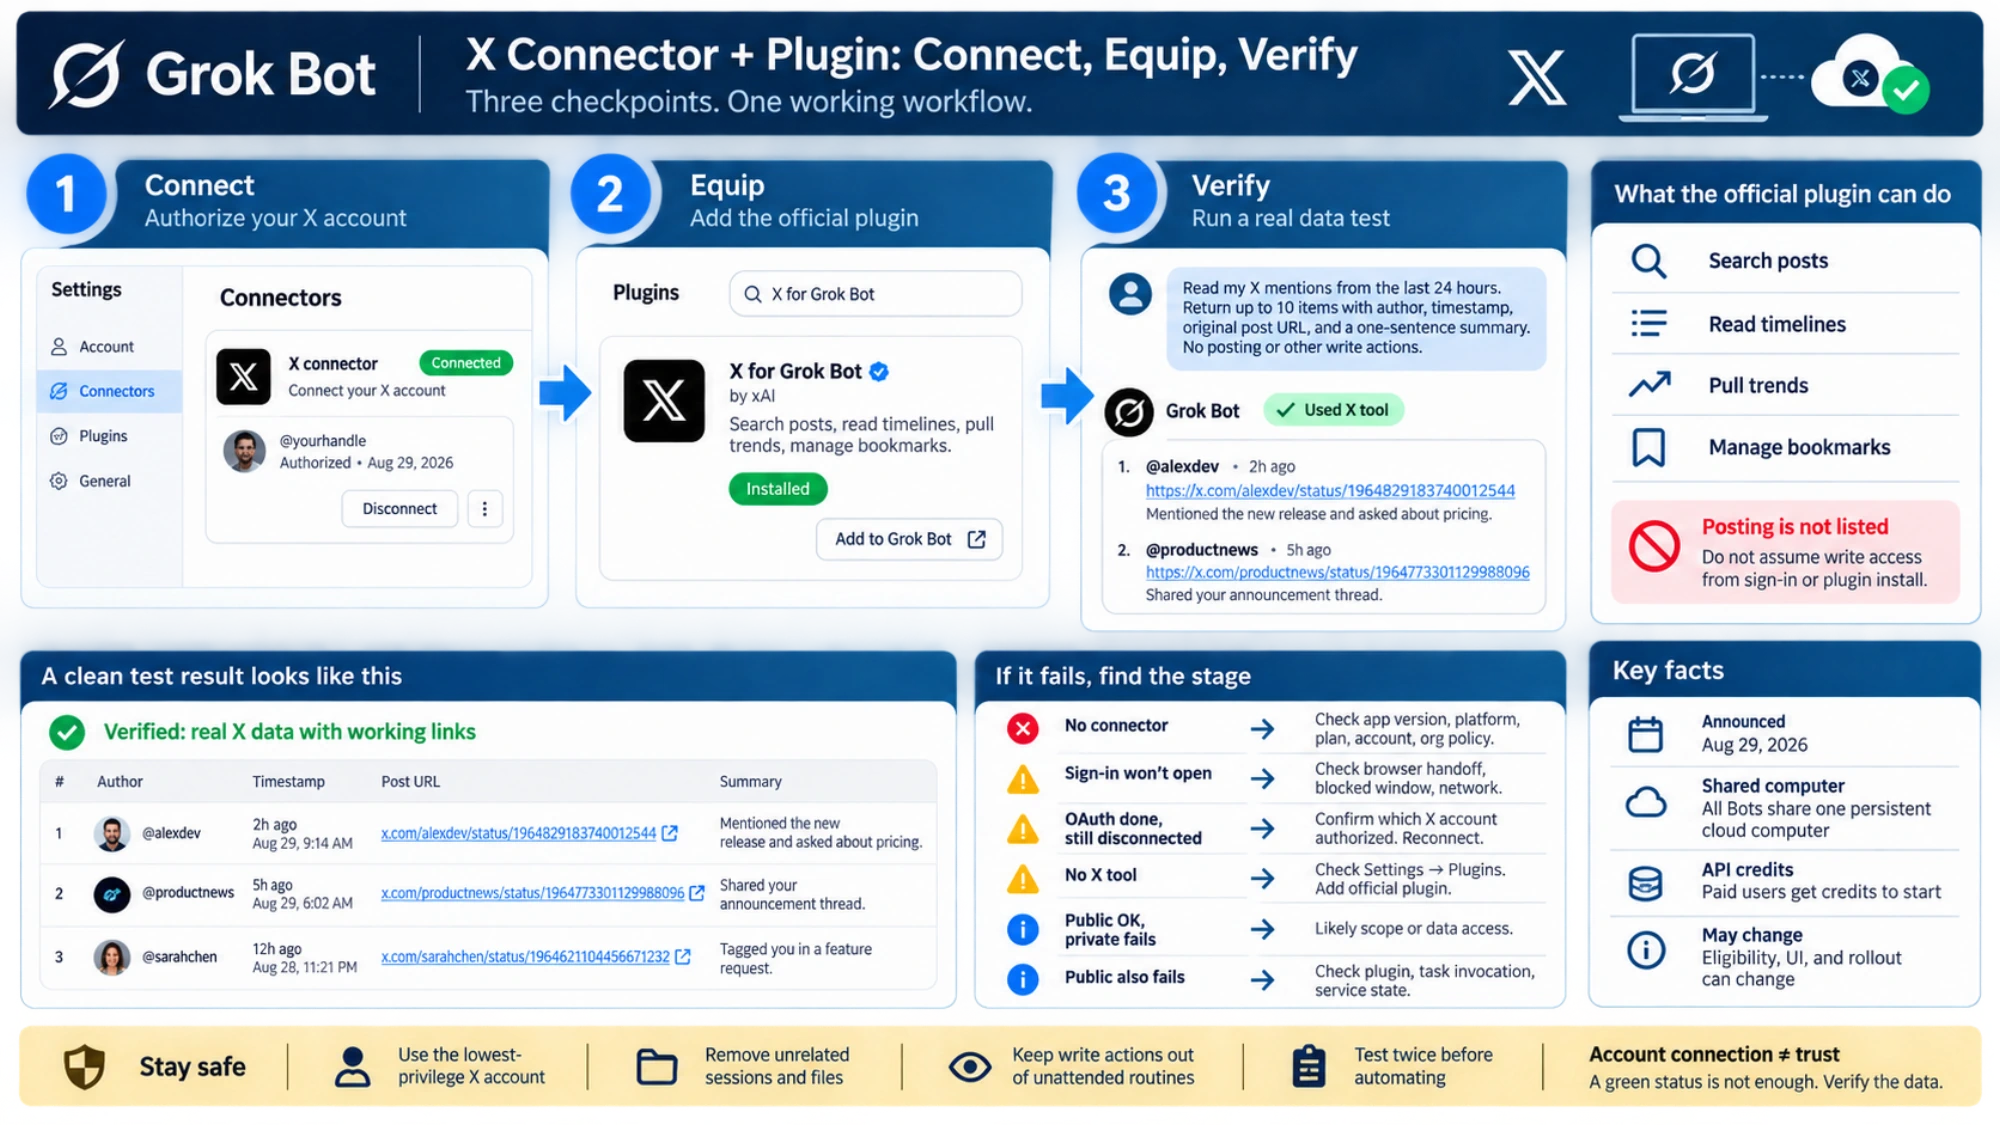Click the Grok Bot avatar in the chat
This screenshot has height=1125, width=2000.
coord(1129,411)
